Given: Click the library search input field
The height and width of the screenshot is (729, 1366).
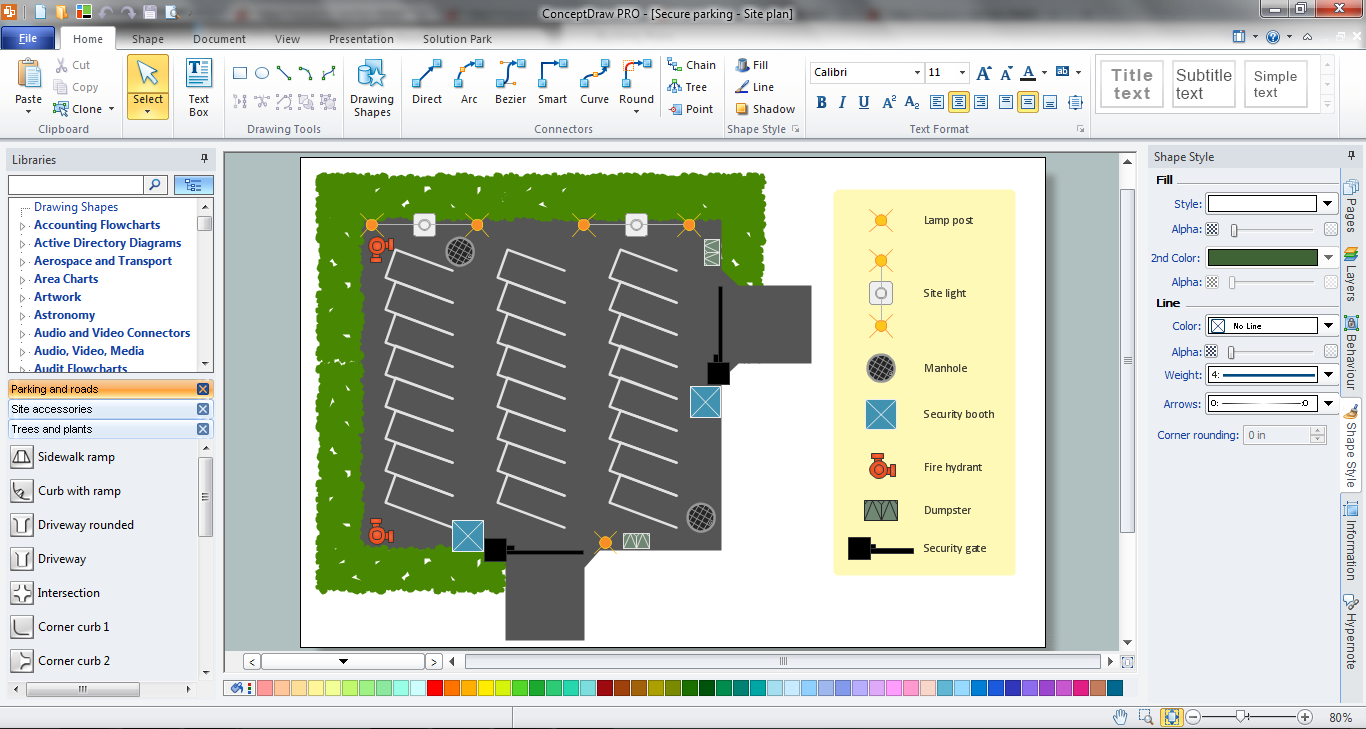Looking at the screenshot, I should click(76, 185).
